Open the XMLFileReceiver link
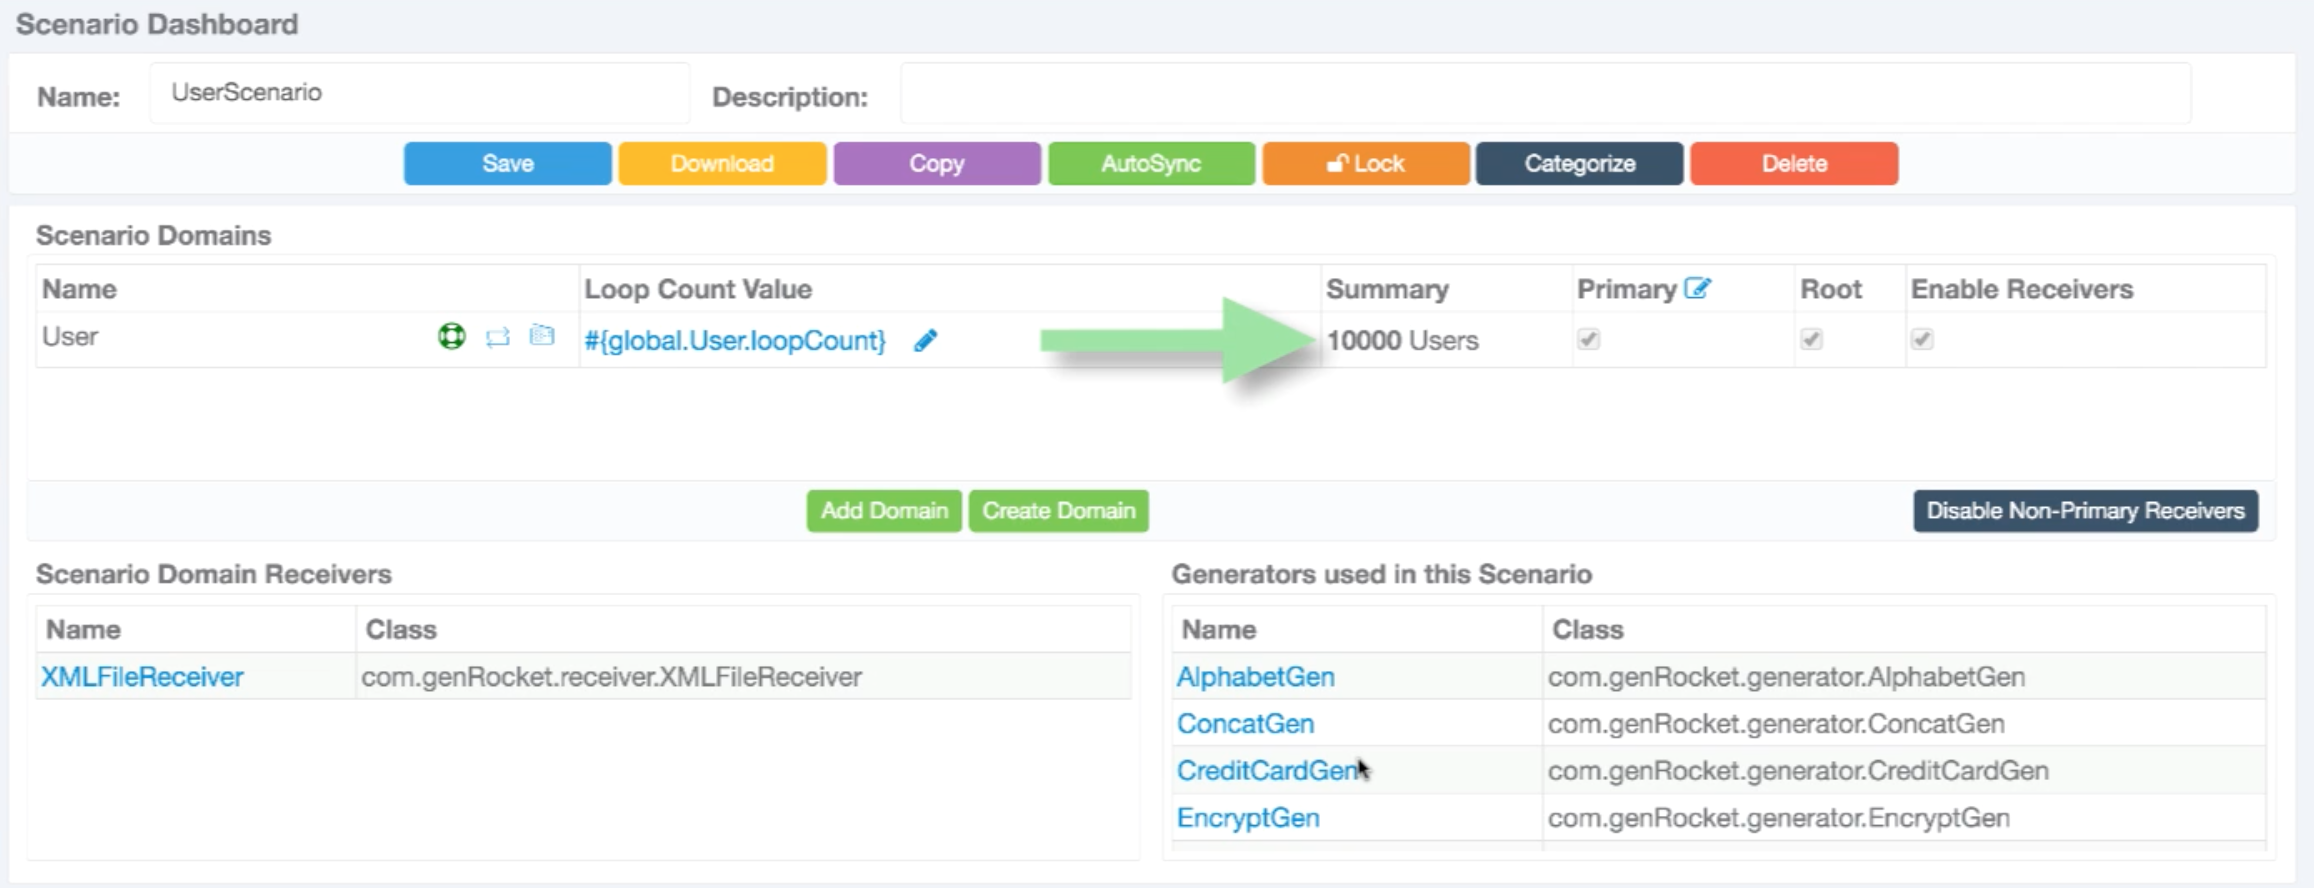Screen dimensions: 2314x888 [142, 677]
